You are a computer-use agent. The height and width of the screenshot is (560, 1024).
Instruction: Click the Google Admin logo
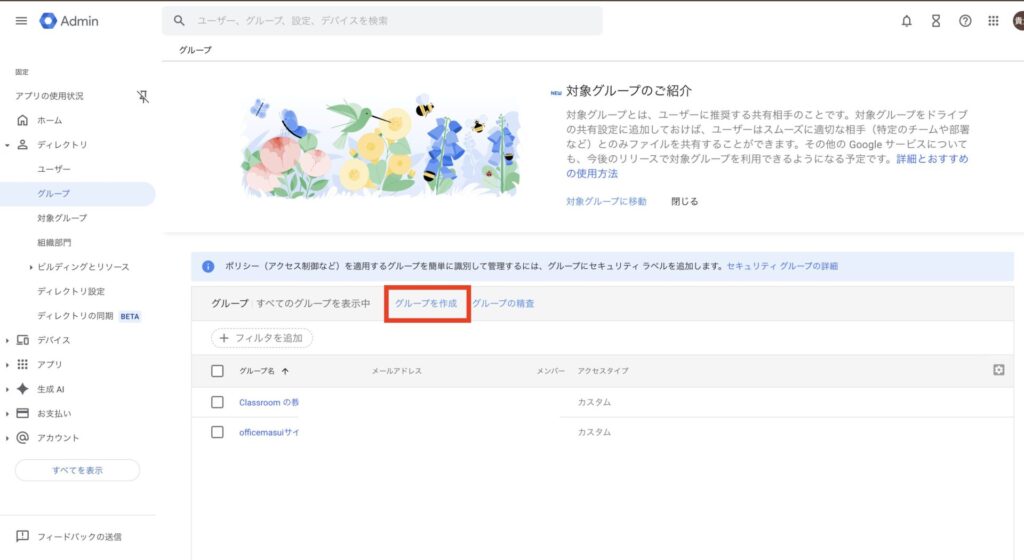tap(69, 21)
